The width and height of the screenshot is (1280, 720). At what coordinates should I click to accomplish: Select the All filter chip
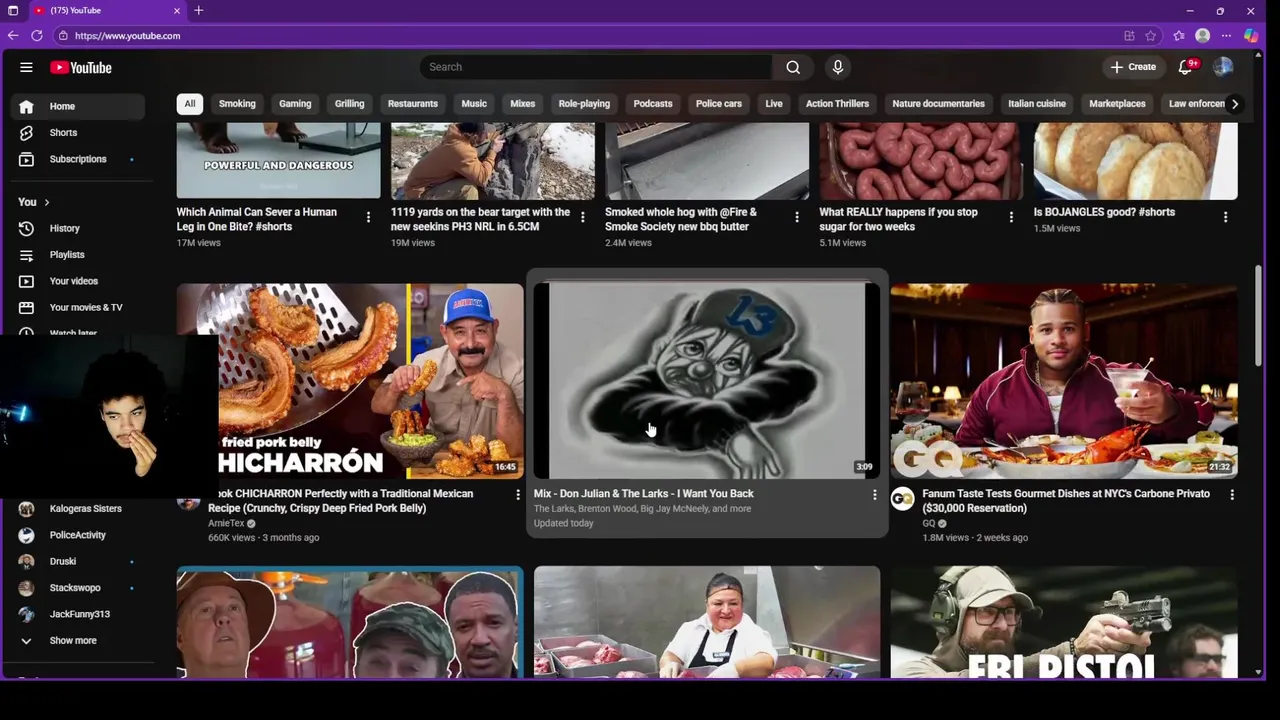[189, 104]
